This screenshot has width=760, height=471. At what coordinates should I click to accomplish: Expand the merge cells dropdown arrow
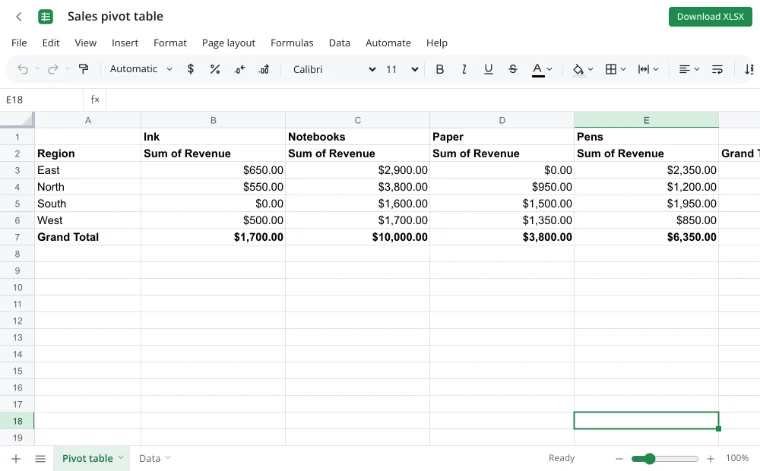coord(656,69)
